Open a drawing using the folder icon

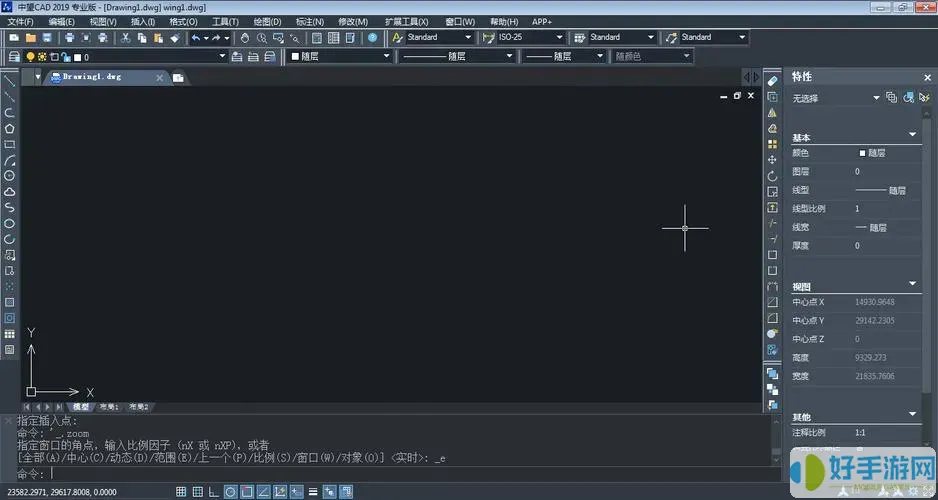click(x=31, y=37)
